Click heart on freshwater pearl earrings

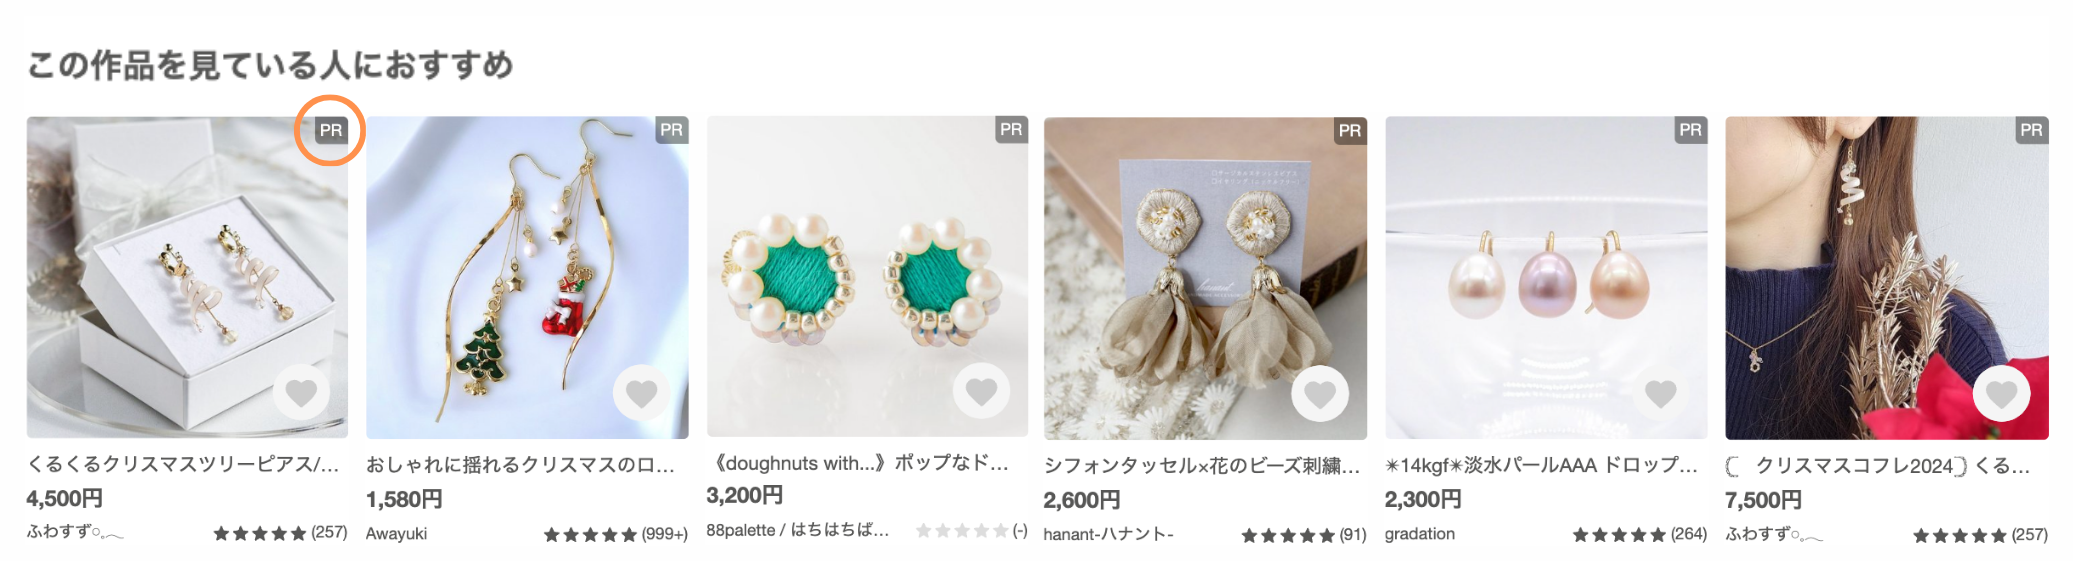click(x=1661, y=394)
